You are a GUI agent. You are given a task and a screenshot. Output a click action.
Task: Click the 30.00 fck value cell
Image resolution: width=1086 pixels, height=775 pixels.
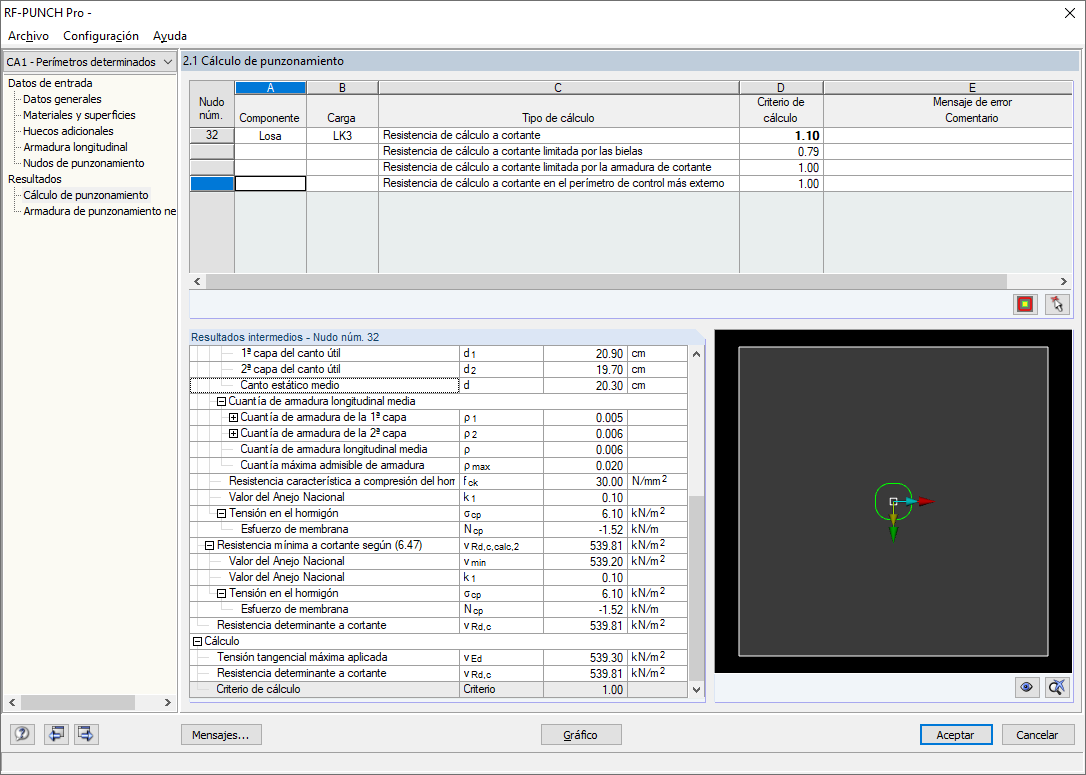point(585,481)
